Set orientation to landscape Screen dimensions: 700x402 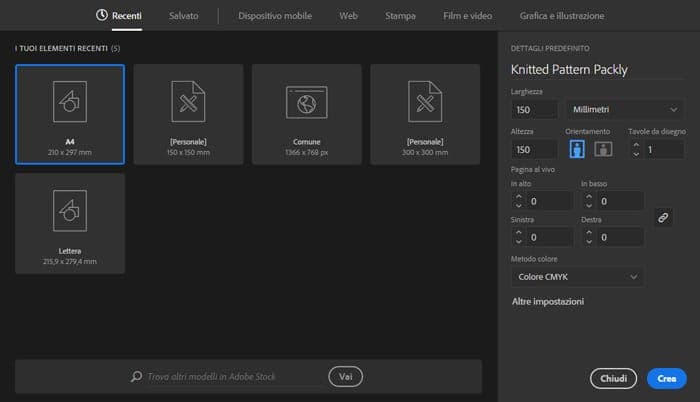click(603, 149)
